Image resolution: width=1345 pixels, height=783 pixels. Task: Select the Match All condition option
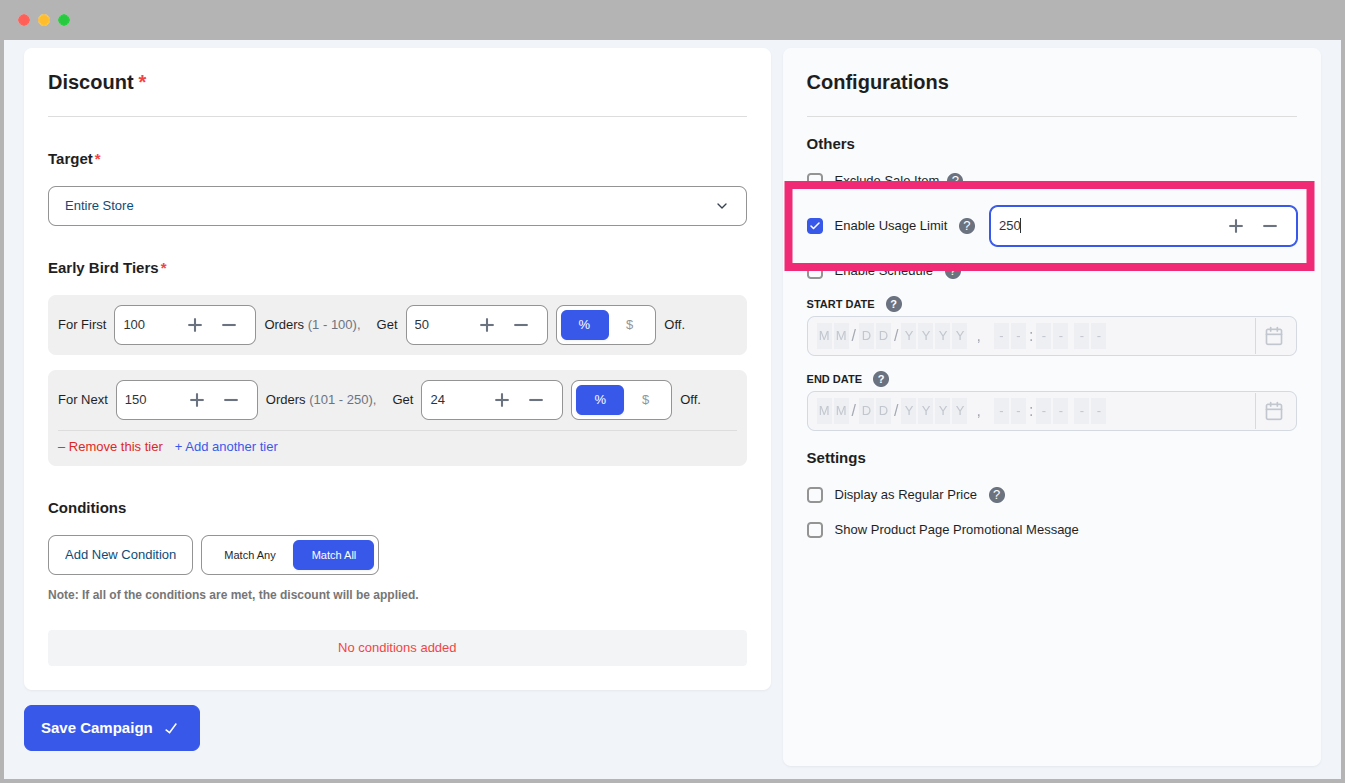point(334,555)
